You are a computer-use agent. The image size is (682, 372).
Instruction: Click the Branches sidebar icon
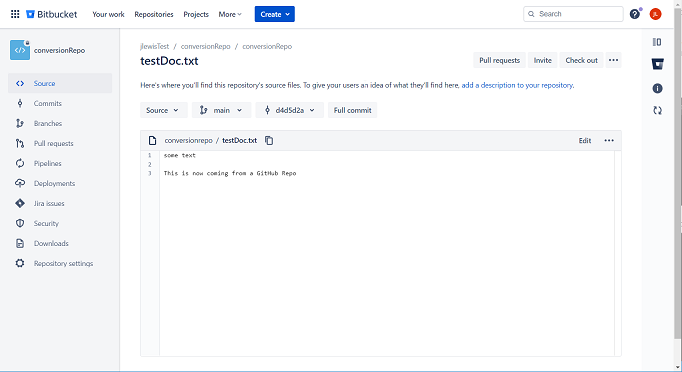[20, 123]
